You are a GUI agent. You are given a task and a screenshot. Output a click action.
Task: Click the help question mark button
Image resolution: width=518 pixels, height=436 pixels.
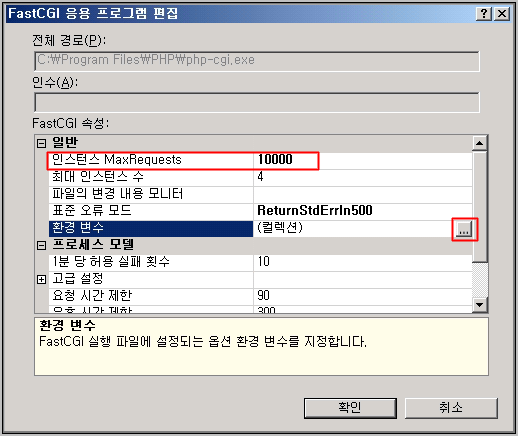pos(484,14)
